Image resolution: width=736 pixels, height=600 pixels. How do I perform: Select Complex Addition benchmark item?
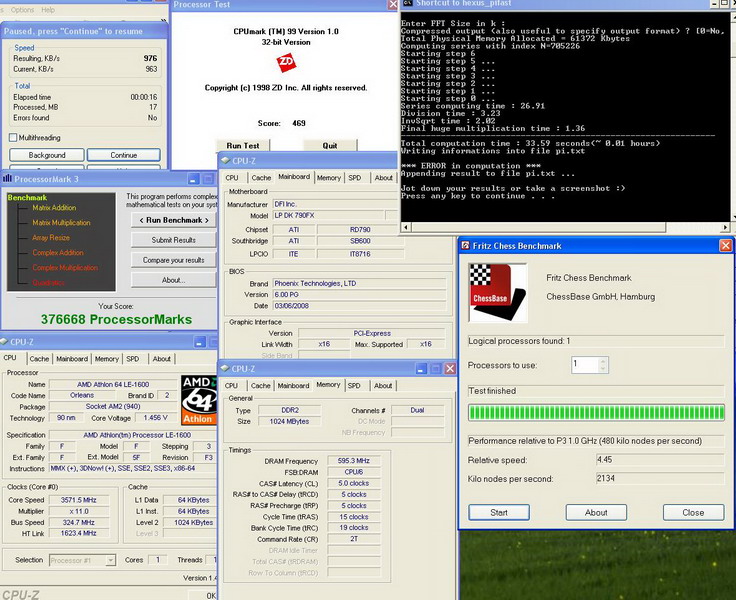(x=58, y=253)
